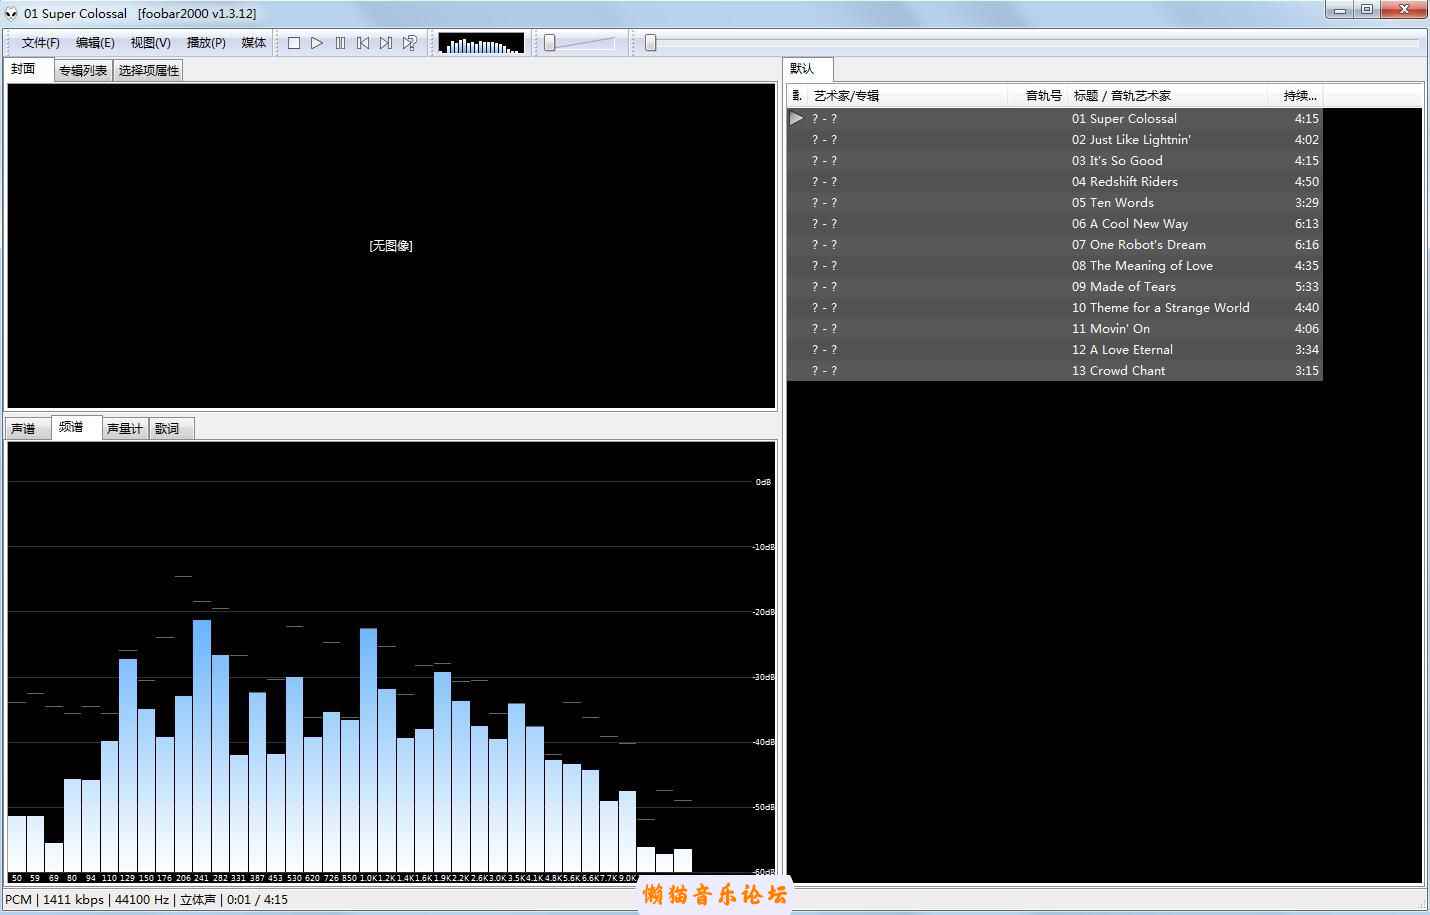The height and width of the screenshot is (915, 1430).
Task: Switch to the 选择项属性 tab
Action: pos(148,71)
